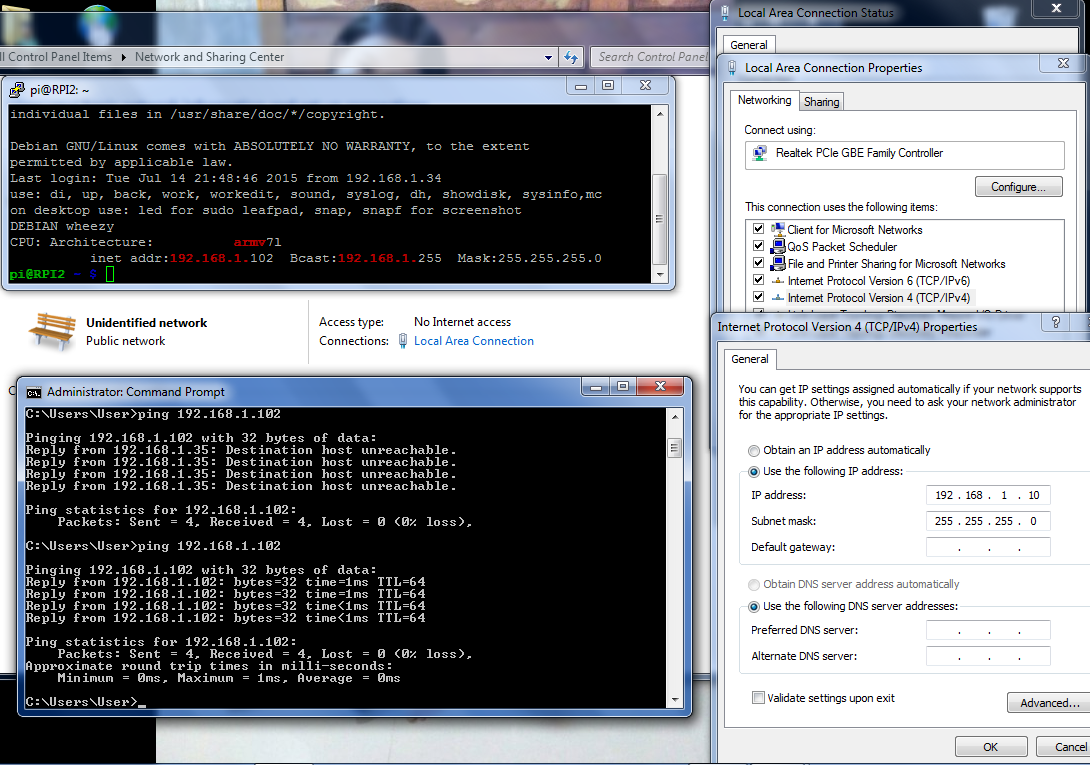Viewport: 1090px width, 765px height.
Task: Click the refresh icon beside the address bar
Action: (571, 57)
